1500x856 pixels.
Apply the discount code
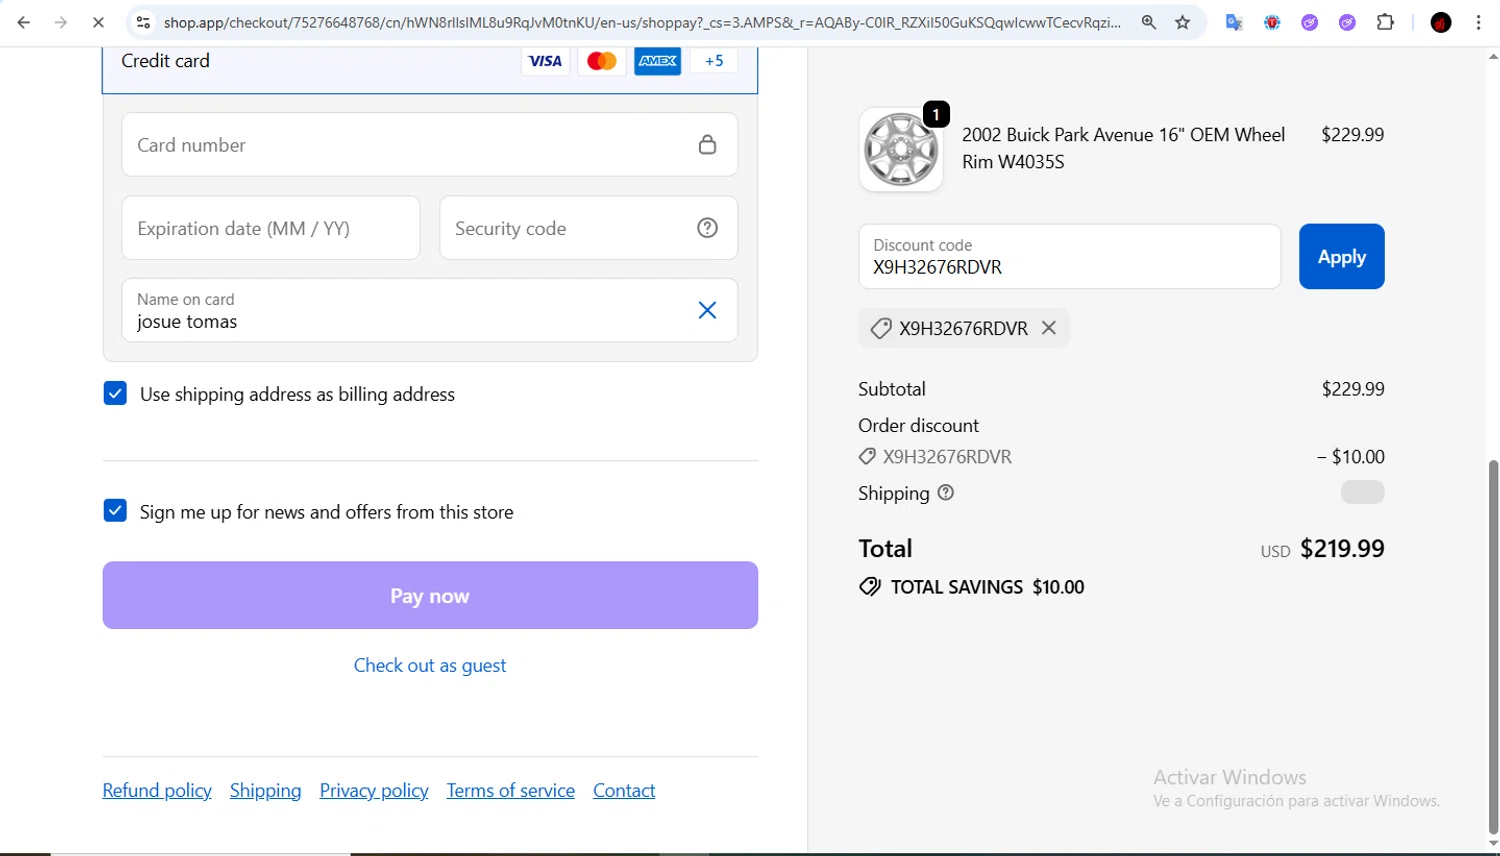1342,257
